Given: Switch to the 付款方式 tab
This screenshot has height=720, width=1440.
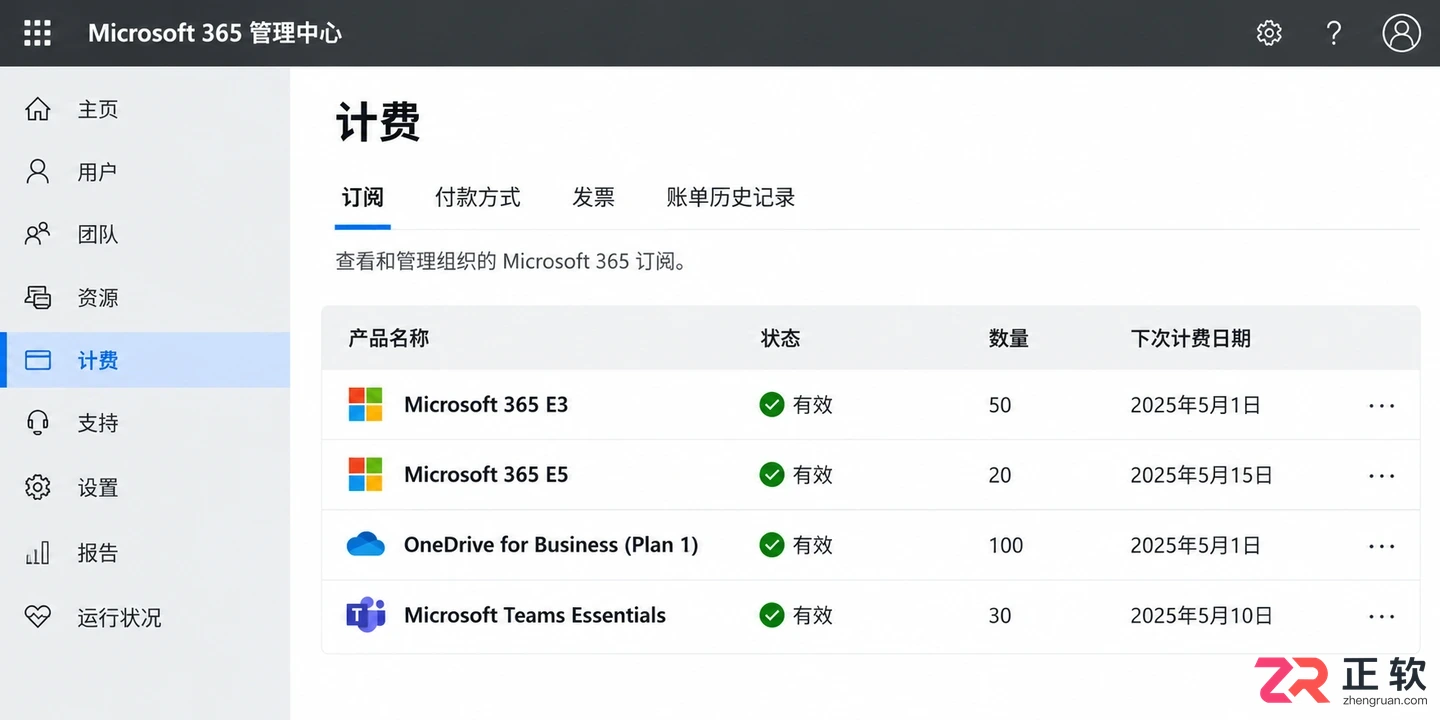Looking at the screenshot, I should pos(478,197).
